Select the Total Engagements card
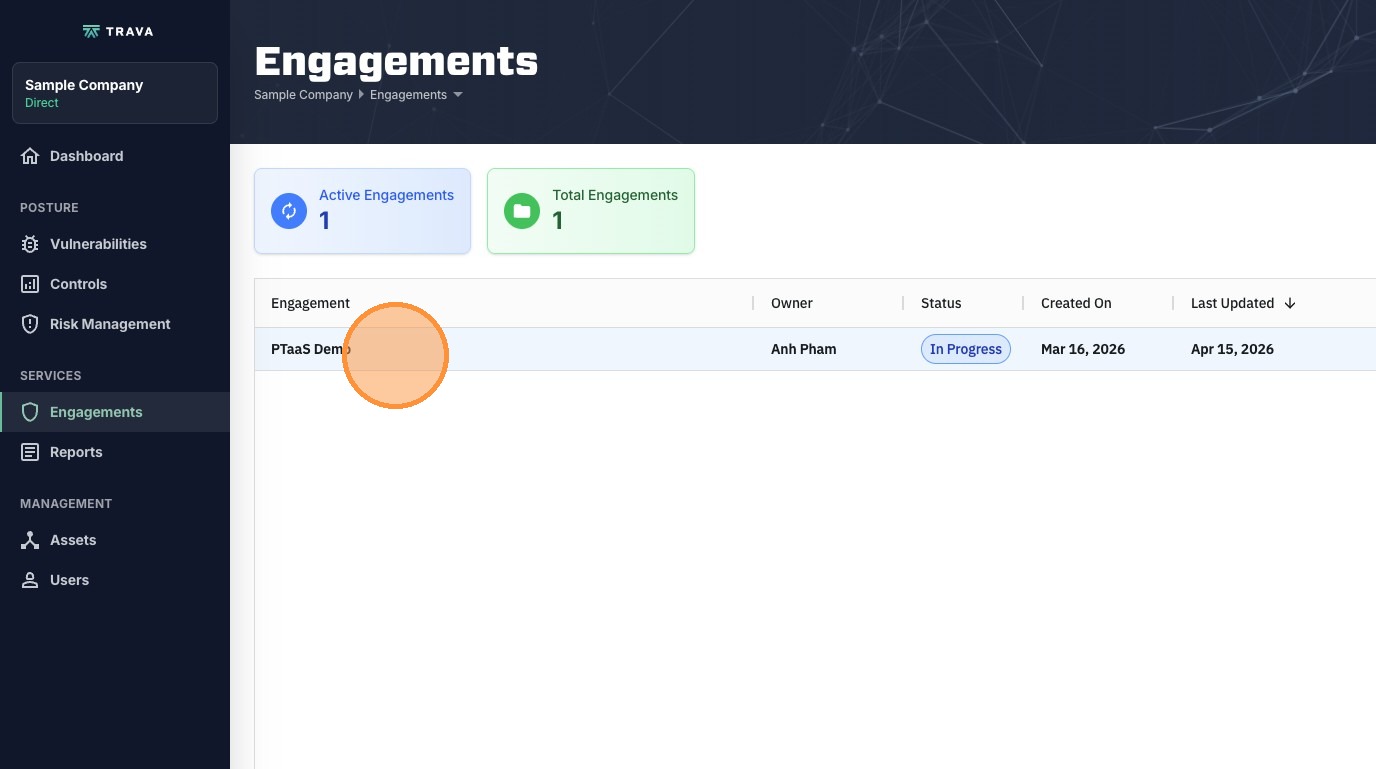 [591, 211]
